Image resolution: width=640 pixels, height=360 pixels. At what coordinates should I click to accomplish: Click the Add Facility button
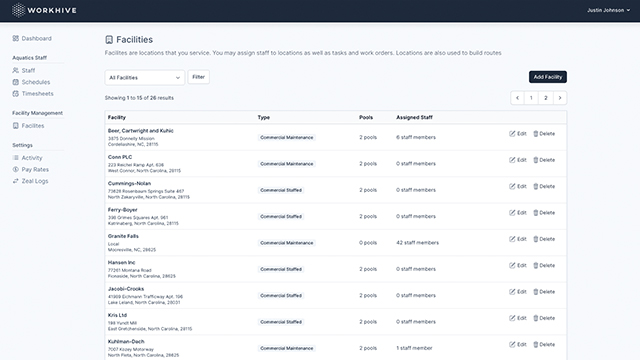click(548, 77)
